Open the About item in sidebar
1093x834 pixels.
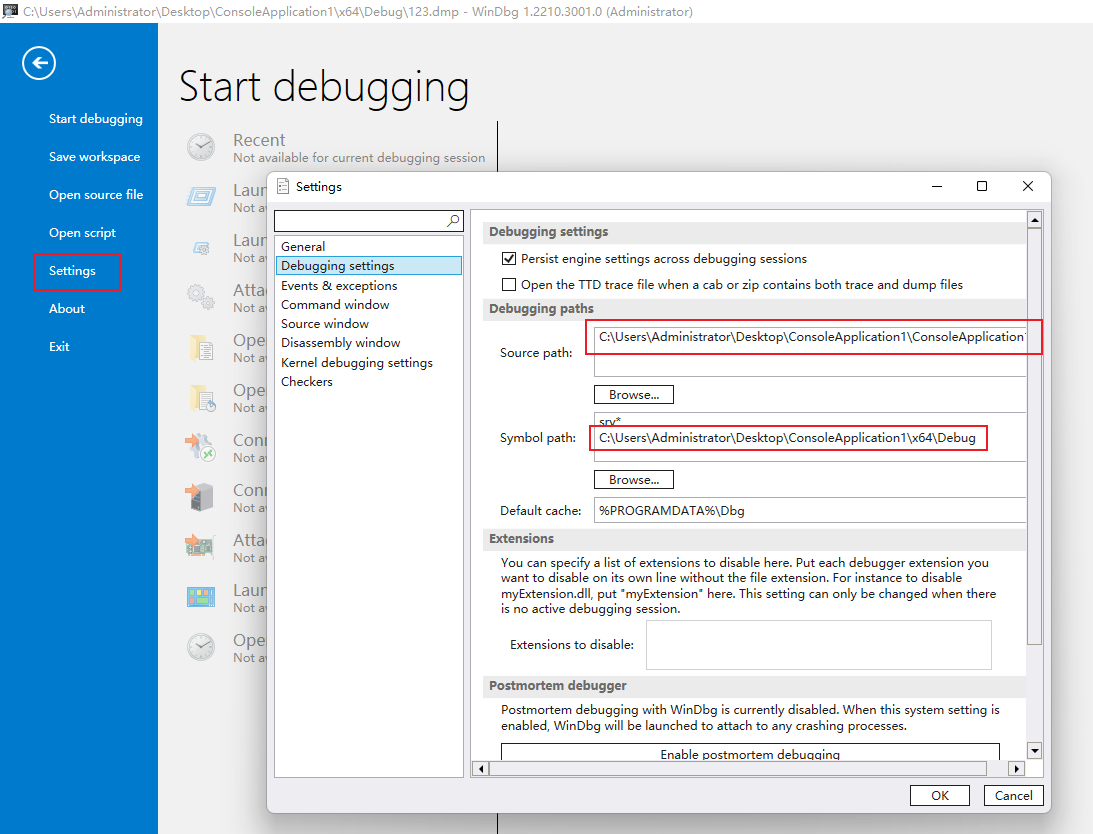67,309
